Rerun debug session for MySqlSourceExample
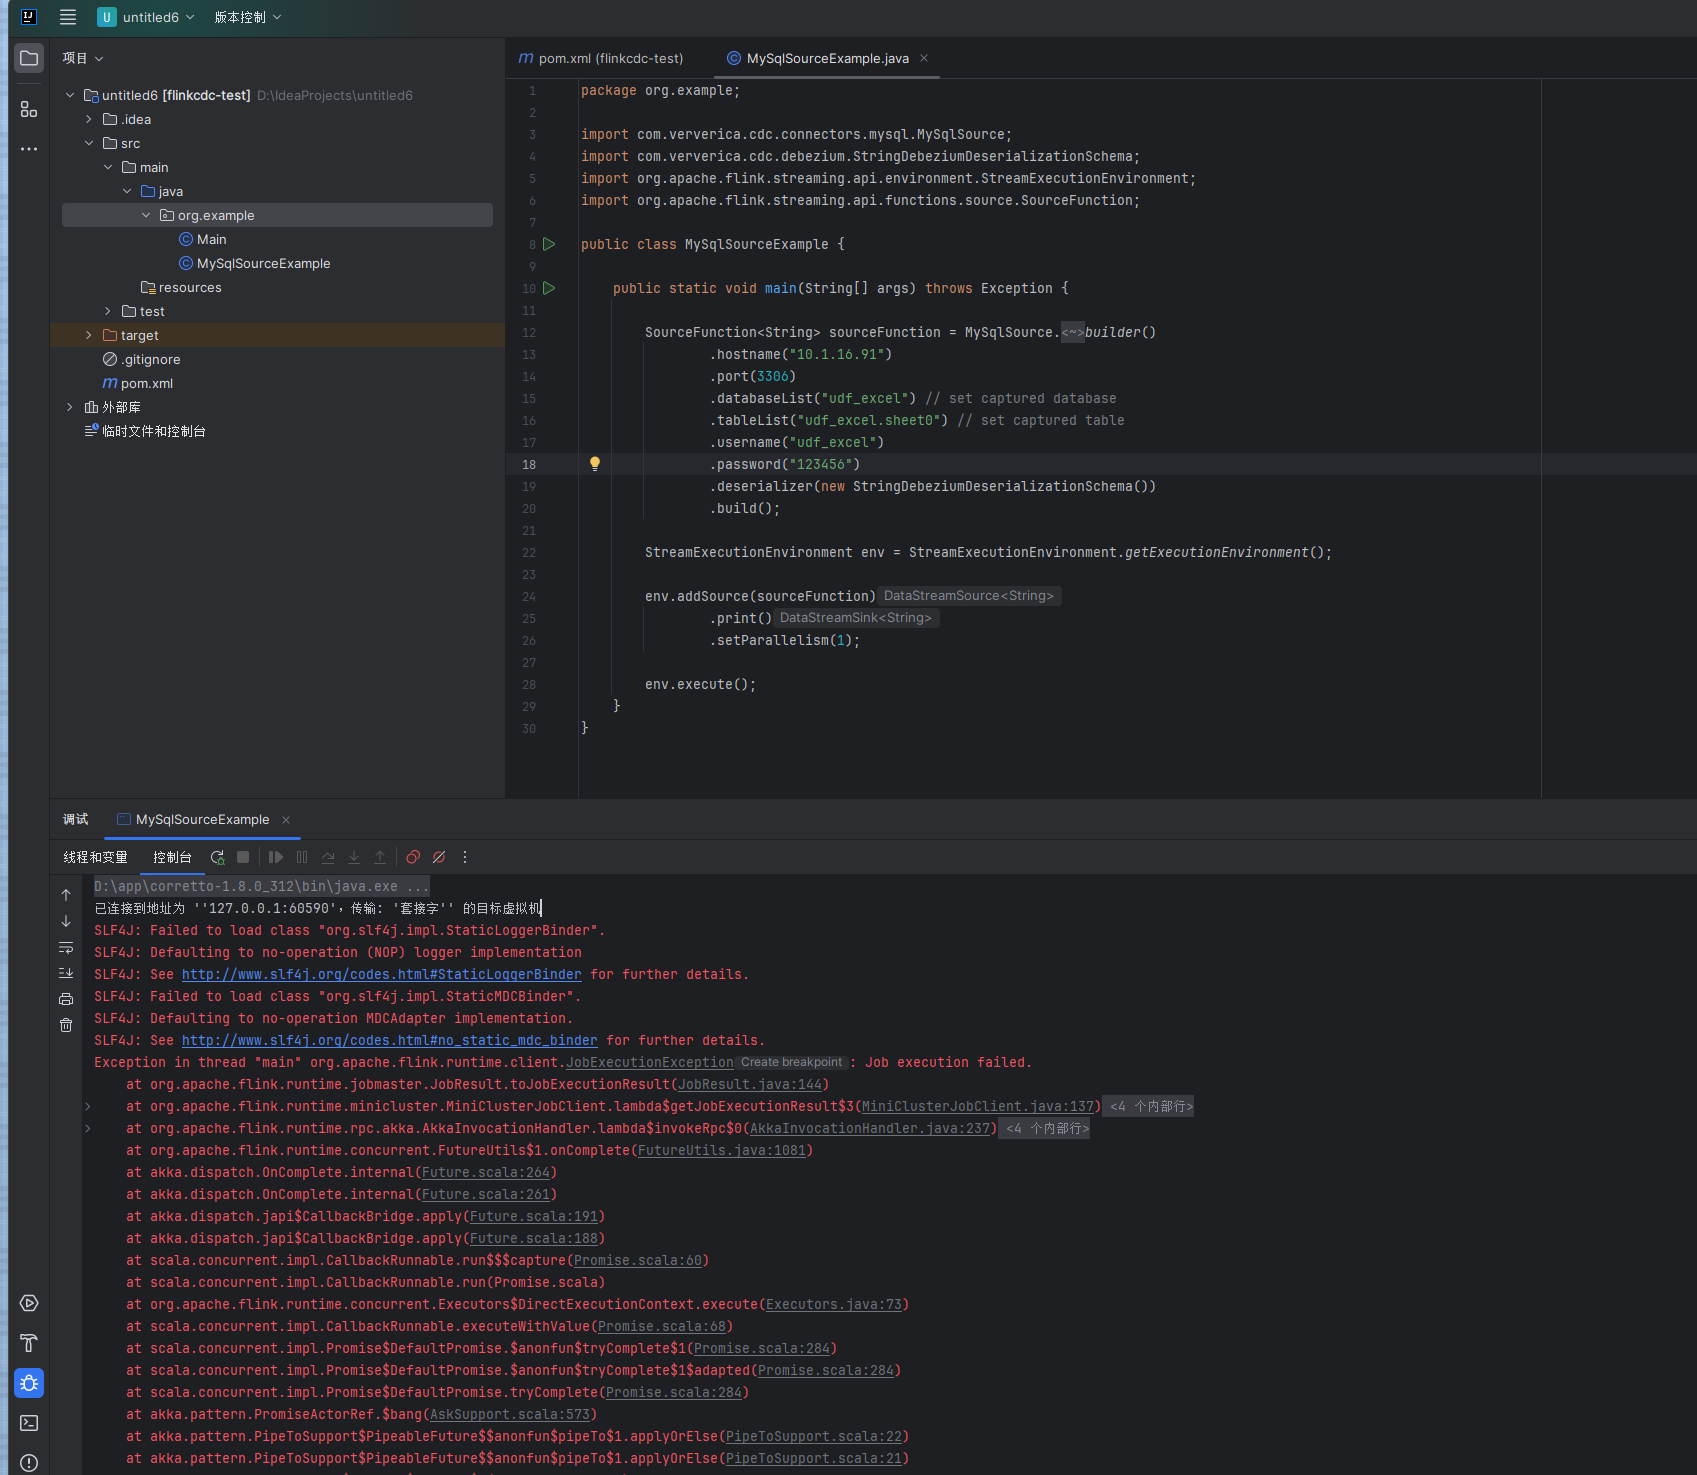Image resolution: width=1697 pixels, height=1475 pixels. 217,857
